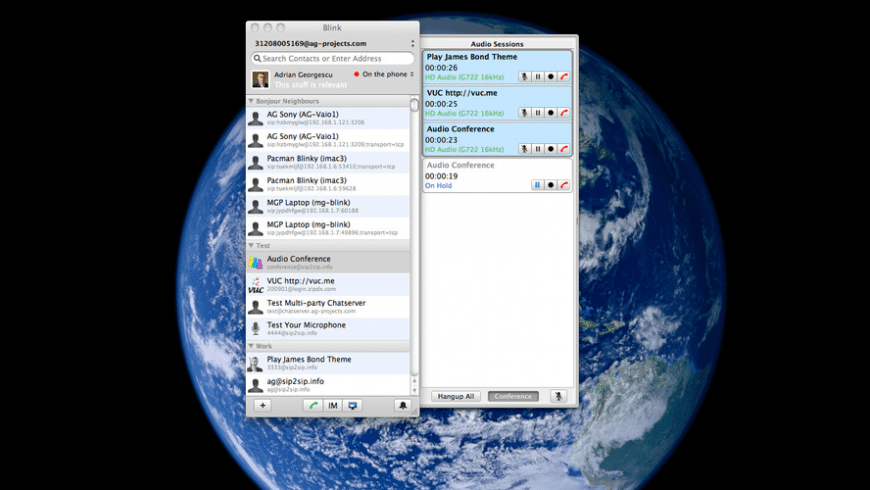870x490 pixels.
Task: Select Pacman Blinky contact with port 59628
Action: click(328, 184)
